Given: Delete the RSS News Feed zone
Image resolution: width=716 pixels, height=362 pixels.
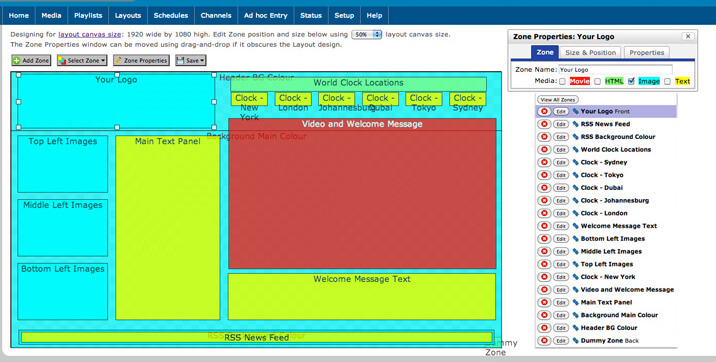Looking at the screenshot, I should [544, 124].
